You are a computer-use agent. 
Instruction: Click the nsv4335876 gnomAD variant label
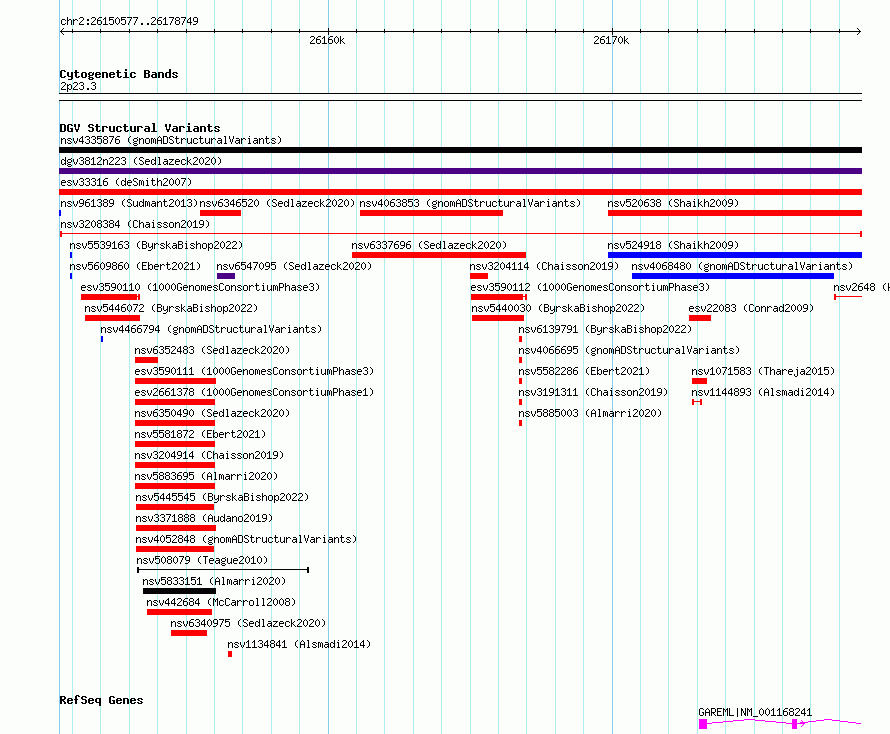171,140
